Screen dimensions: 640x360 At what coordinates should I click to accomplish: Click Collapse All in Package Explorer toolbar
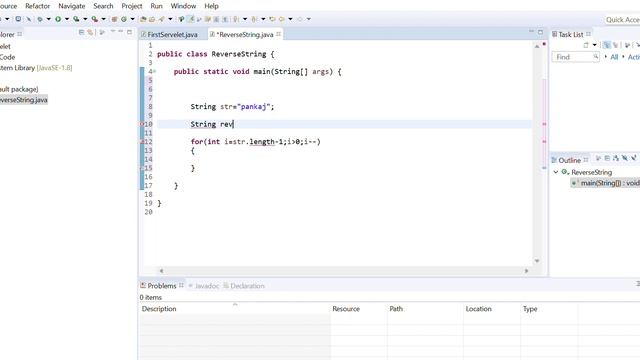81,32
